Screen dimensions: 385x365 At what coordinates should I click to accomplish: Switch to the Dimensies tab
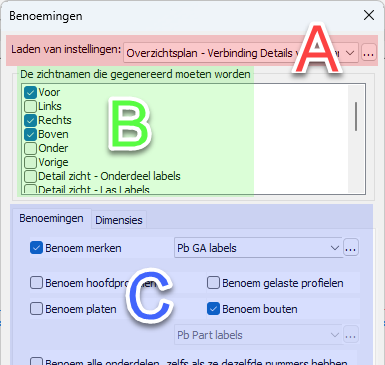point(119,220)
